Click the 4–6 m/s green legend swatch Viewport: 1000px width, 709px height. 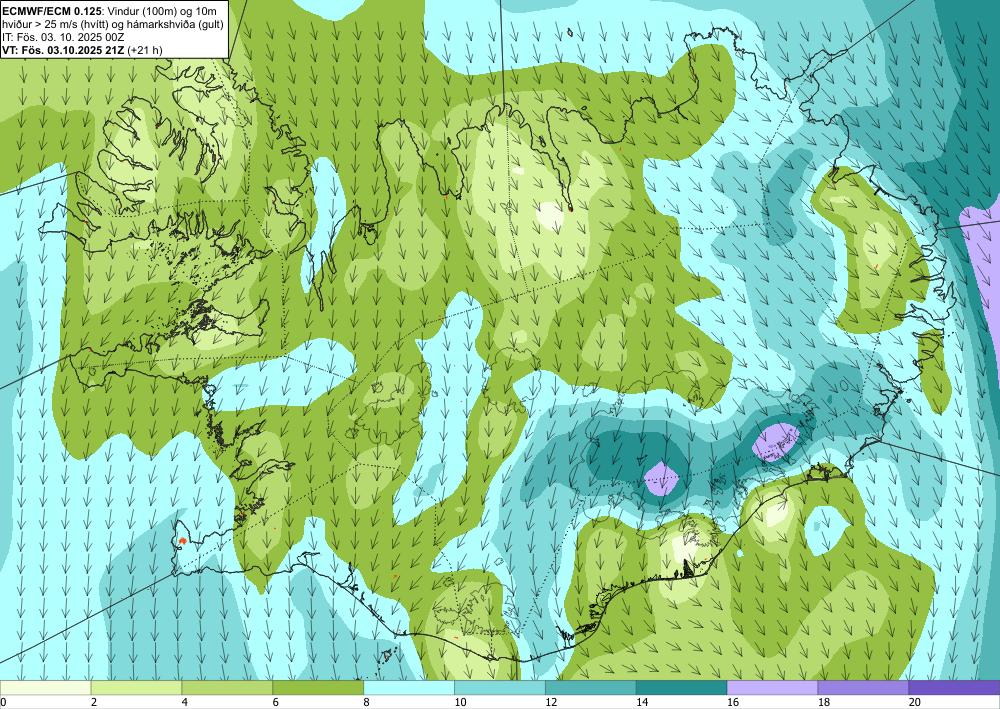227,687
